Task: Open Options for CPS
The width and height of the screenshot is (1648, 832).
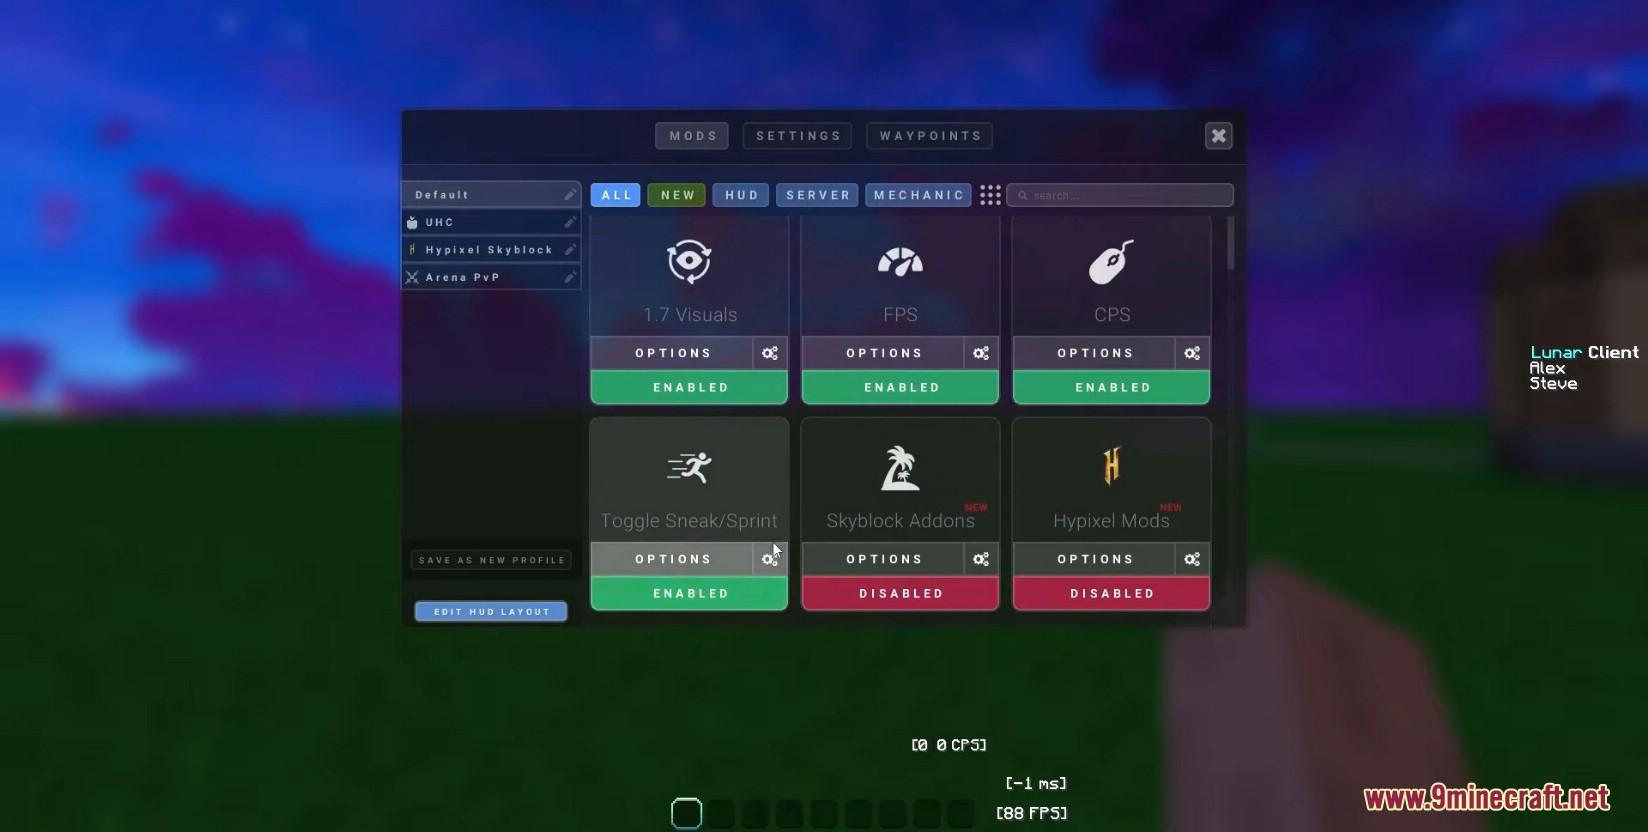Action: [x=1094, y=353]
